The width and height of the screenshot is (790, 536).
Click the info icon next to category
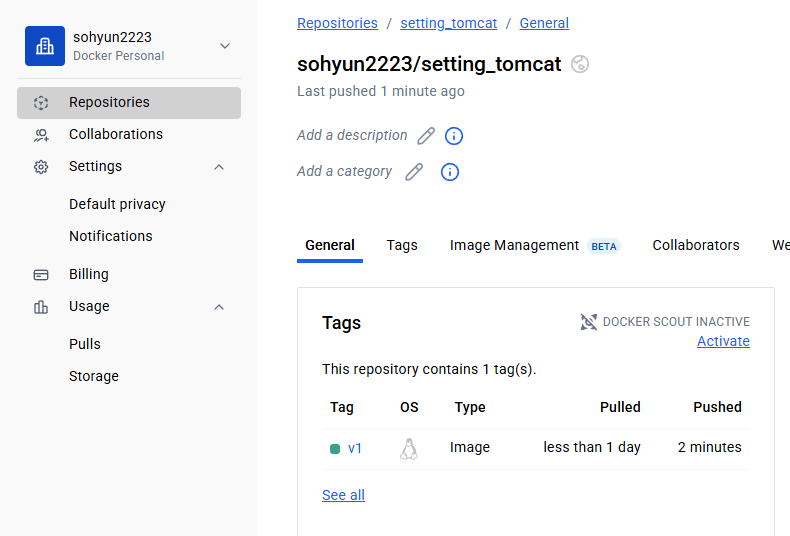pyautogui.click(x=450, y=172)
